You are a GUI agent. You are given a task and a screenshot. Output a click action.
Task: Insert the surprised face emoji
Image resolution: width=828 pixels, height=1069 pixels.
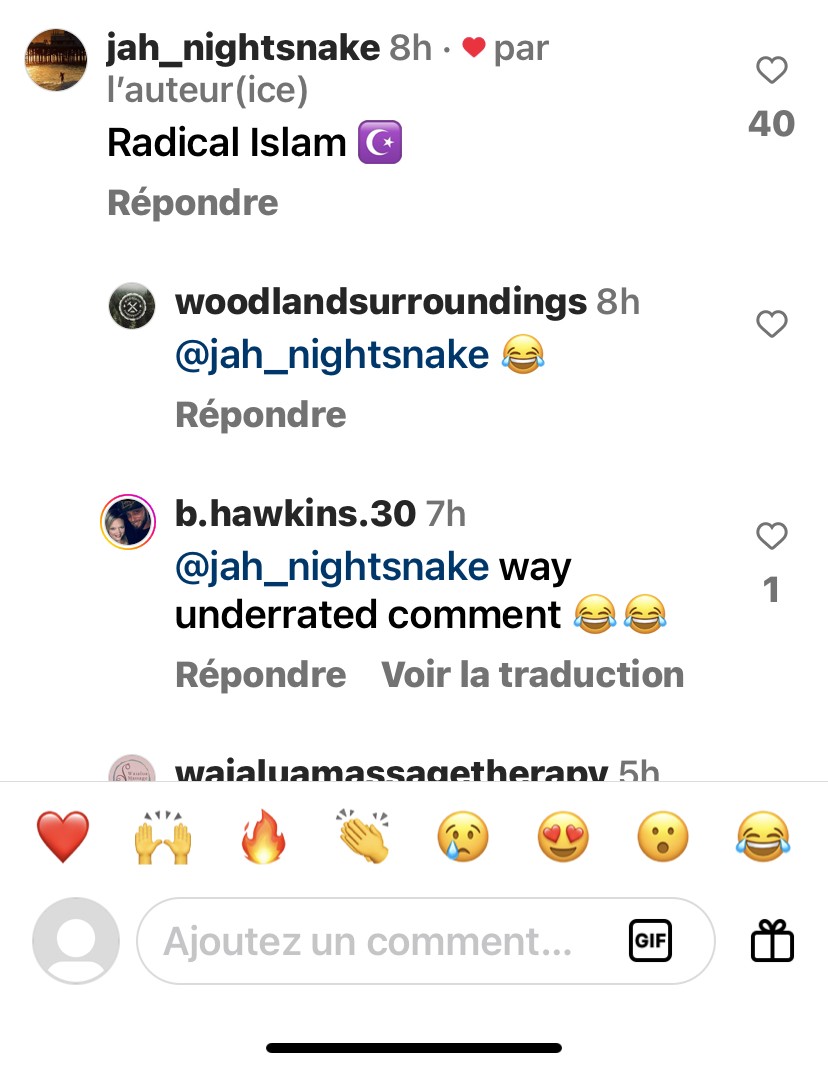click(x=663, y=837)
